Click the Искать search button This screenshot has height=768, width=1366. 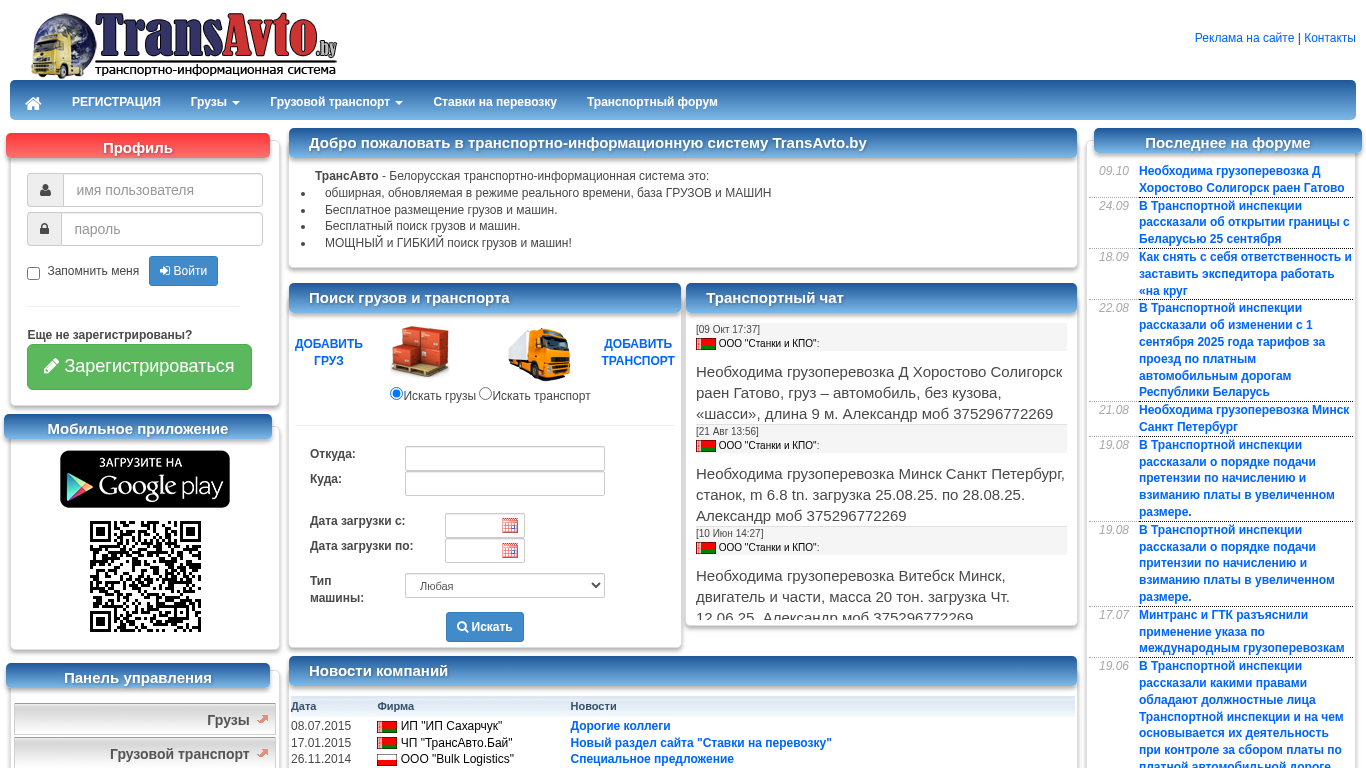pyautogui.click(x=485, y=627)
